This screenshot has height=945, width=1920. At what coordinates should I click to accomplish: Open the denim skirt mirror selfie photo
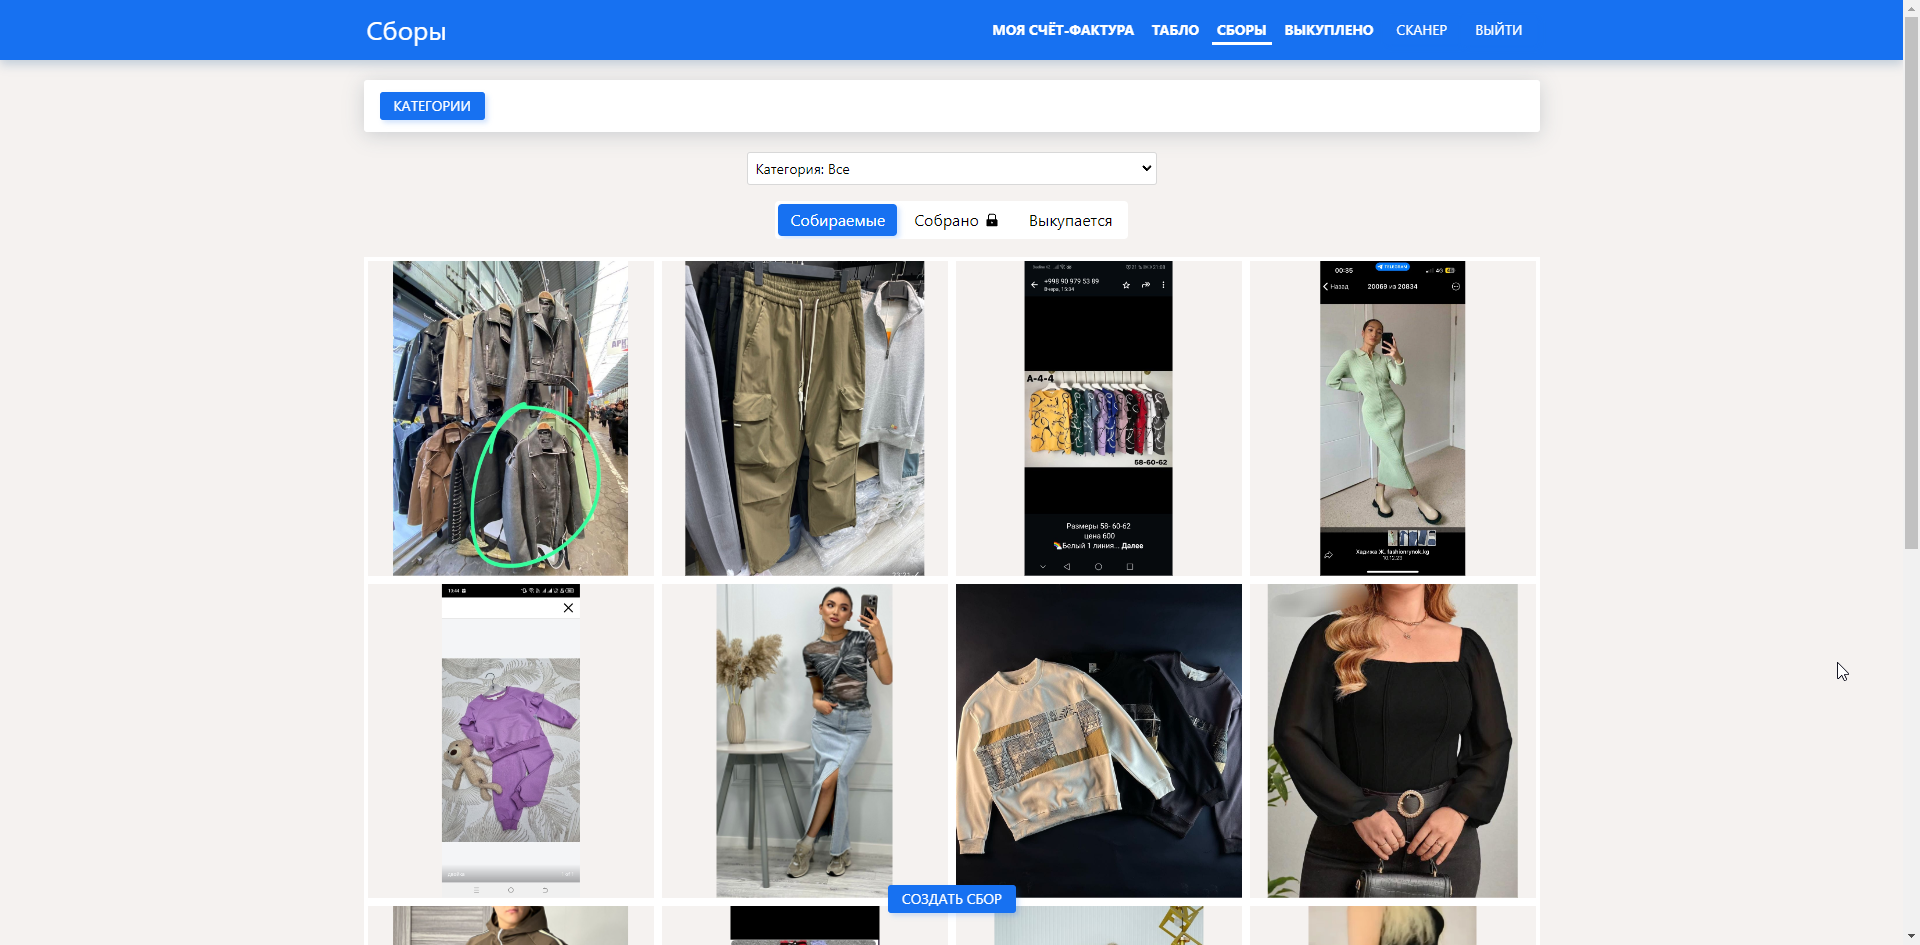point(805,741)
